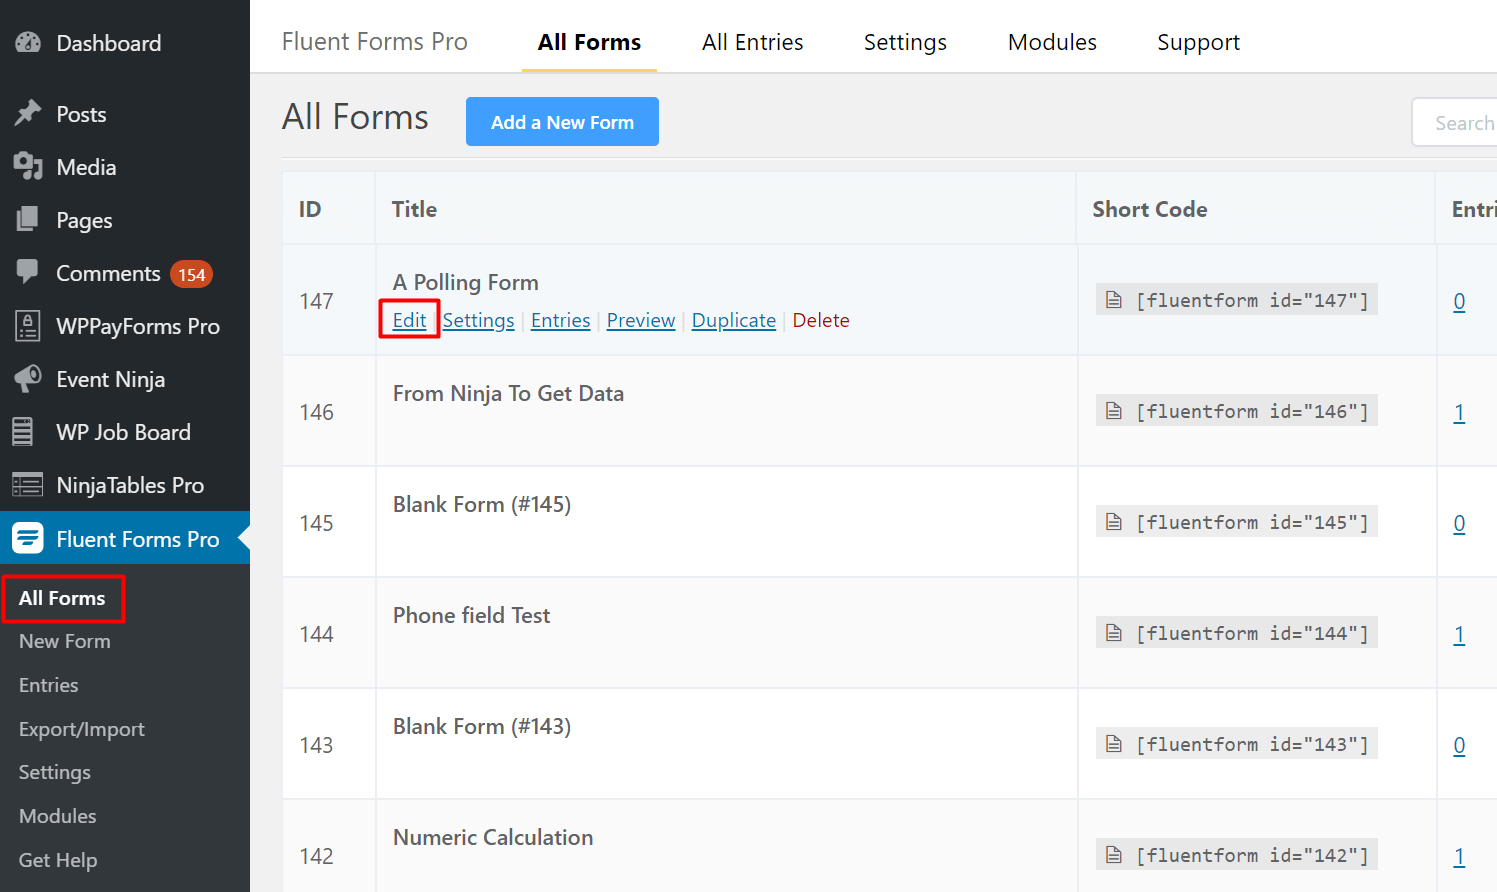Click title 'Phone field Test'

pyautogui.click(x=471, y=615)
